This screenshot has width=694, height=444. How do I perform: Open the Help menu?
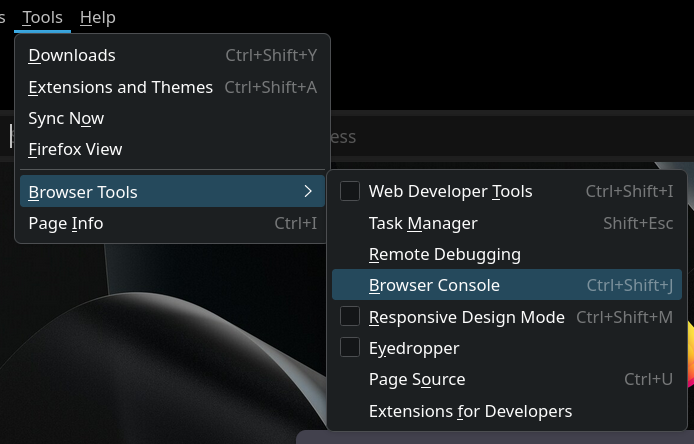point(98,18)
